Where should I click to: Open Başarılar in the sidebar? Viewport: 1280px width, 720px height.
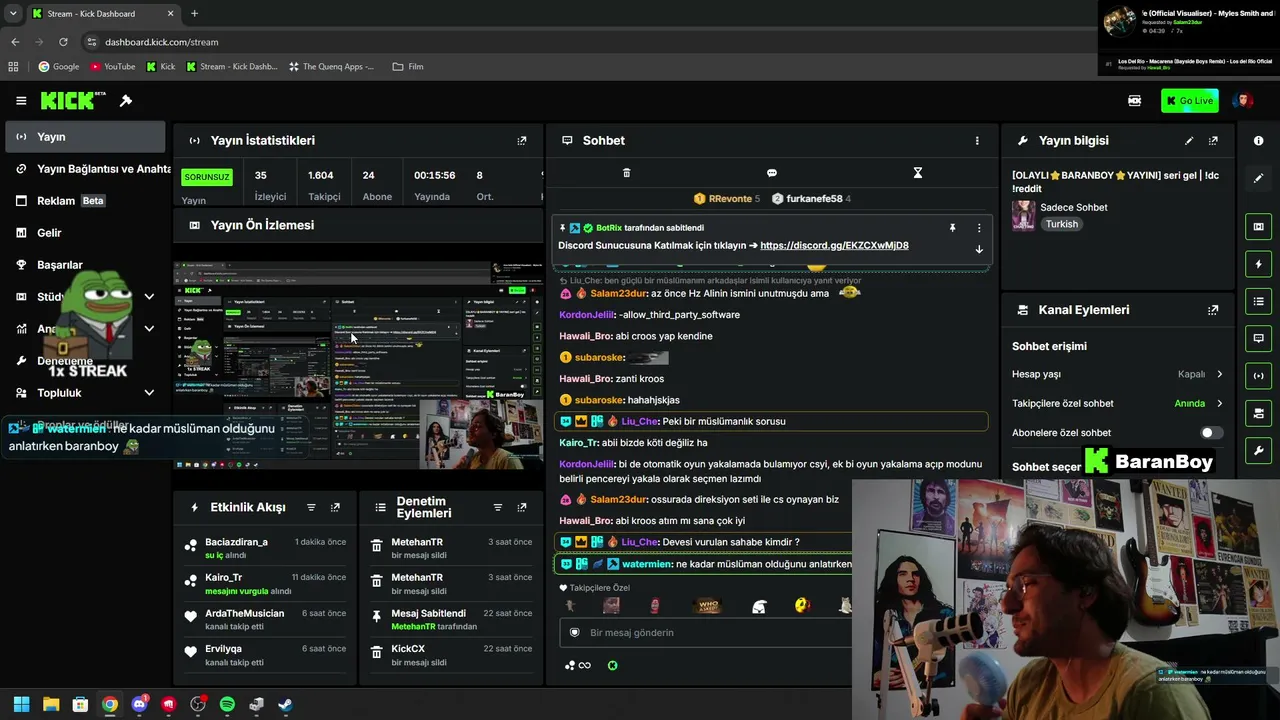(85, 265)
